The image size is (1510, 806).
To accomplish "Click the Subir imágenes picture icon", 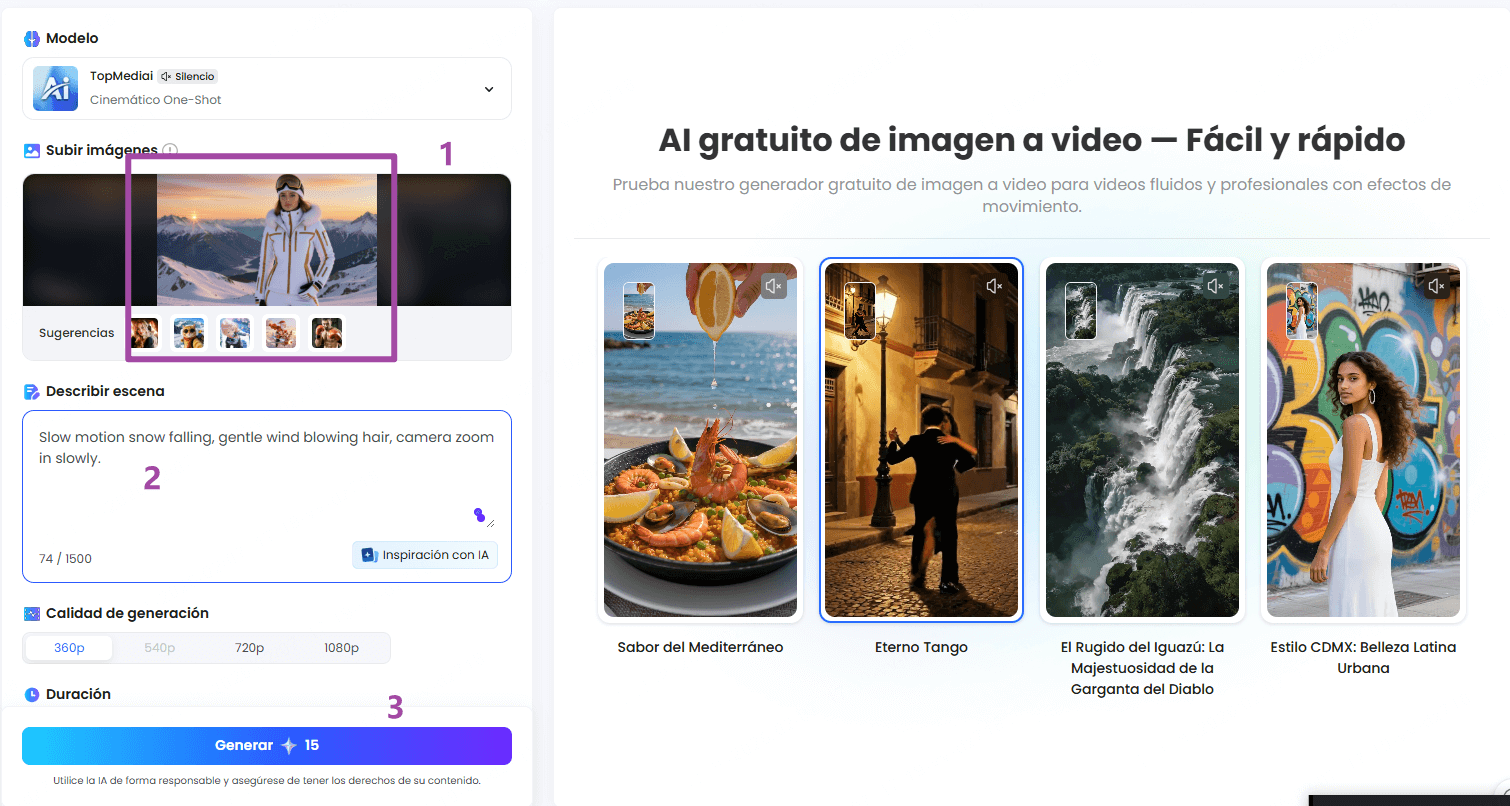I will 31,151.
